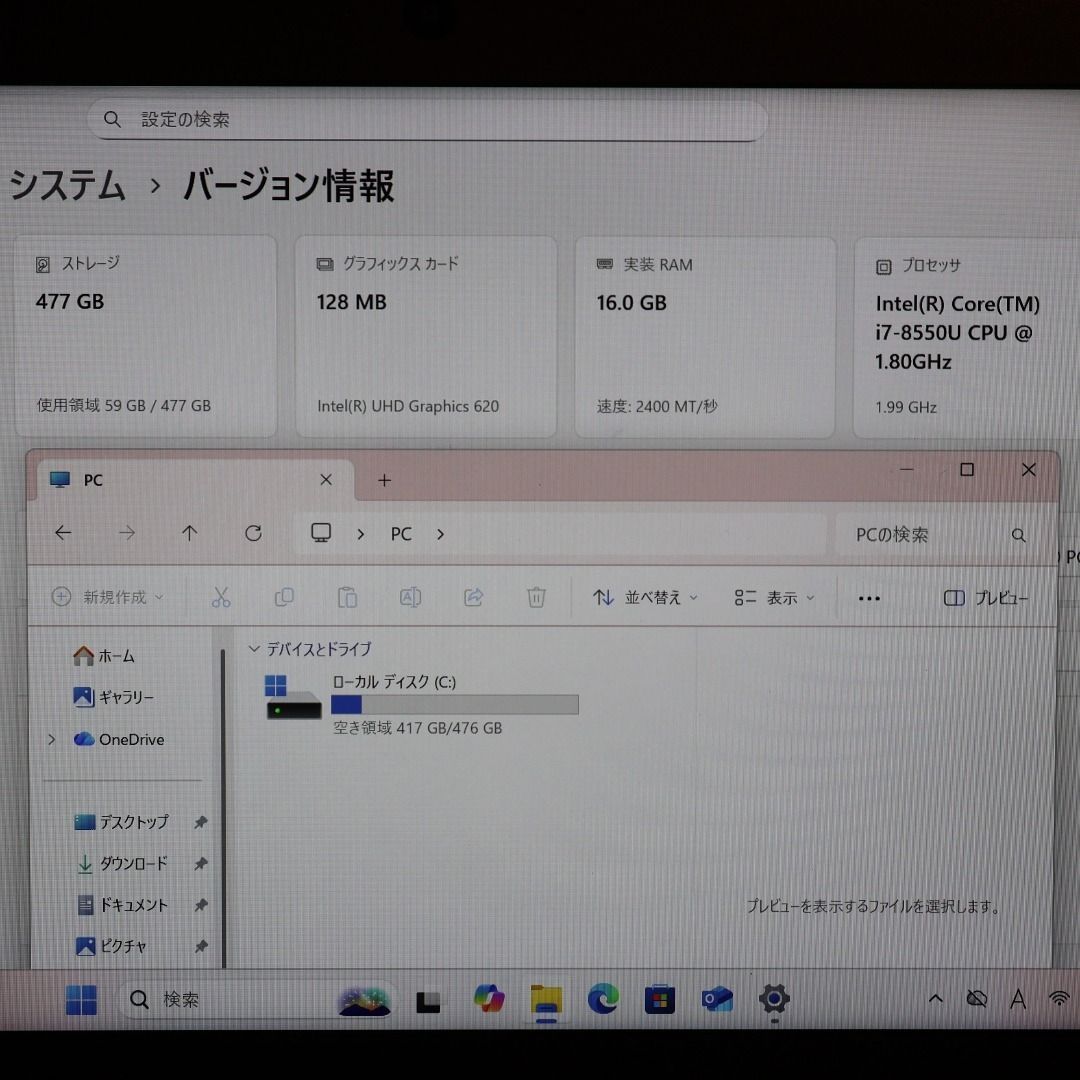This screenshot has width=1080, height=1080.
Task: Expand the OneDrive tree item
Action: pyautogui.click(x=50, y=739)
